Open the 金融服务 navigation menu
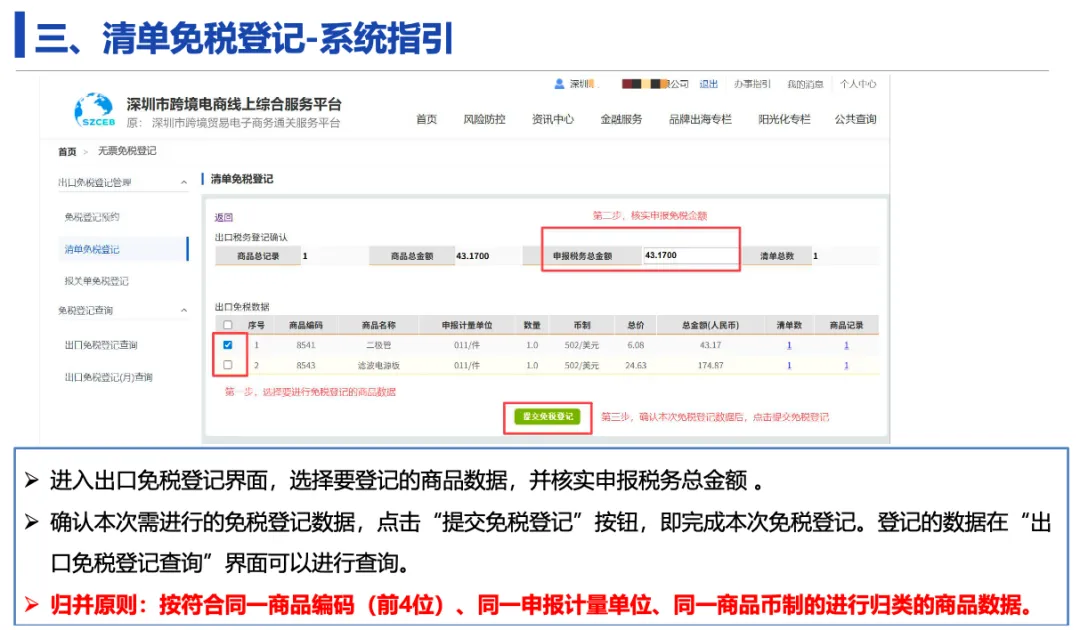The width and height of the screenshot is (1080, 630). 622,119
